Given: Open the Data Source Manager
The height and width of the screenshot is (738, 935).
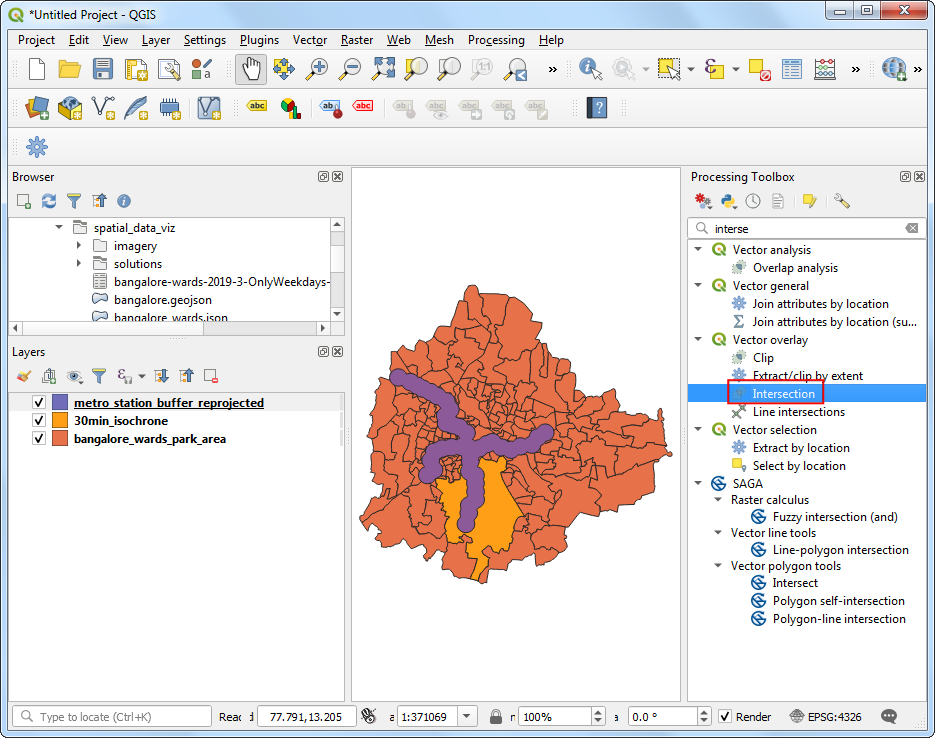Looking at the screenshot, I should point(37,108).
